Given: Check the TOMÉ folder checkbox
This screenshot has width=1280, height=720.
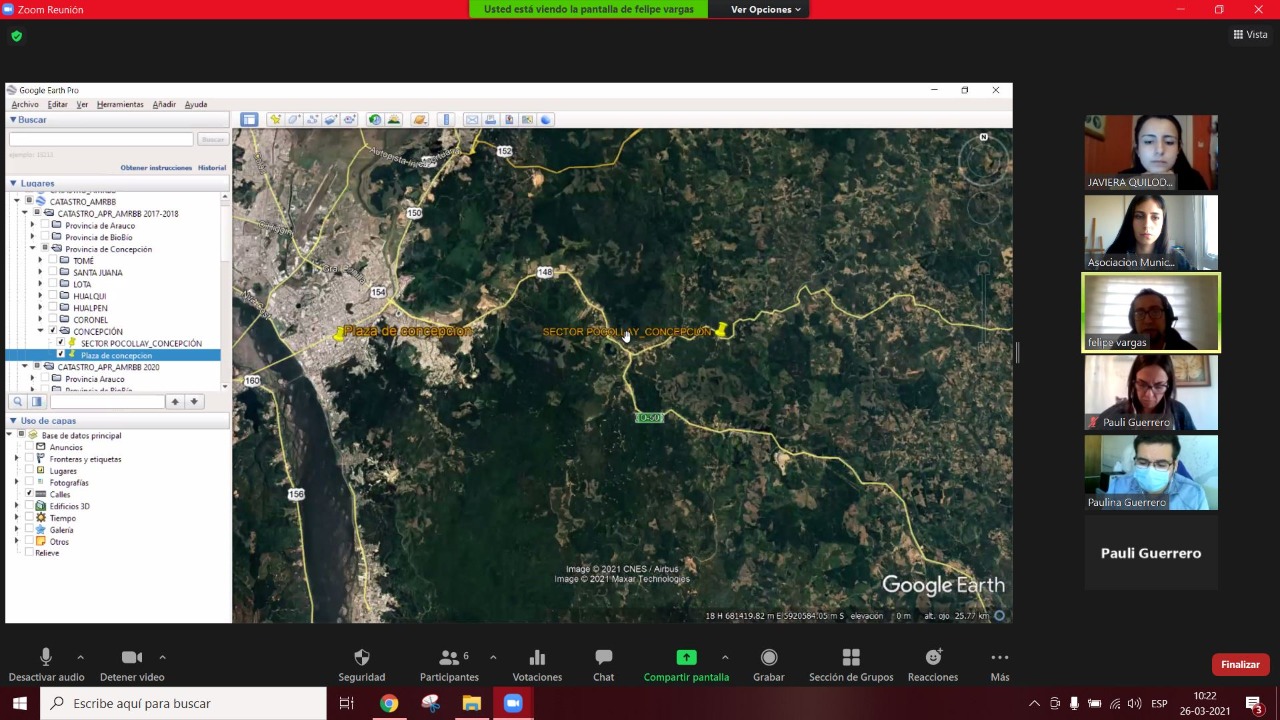Looking at the screenshot, I should [51, 261].
